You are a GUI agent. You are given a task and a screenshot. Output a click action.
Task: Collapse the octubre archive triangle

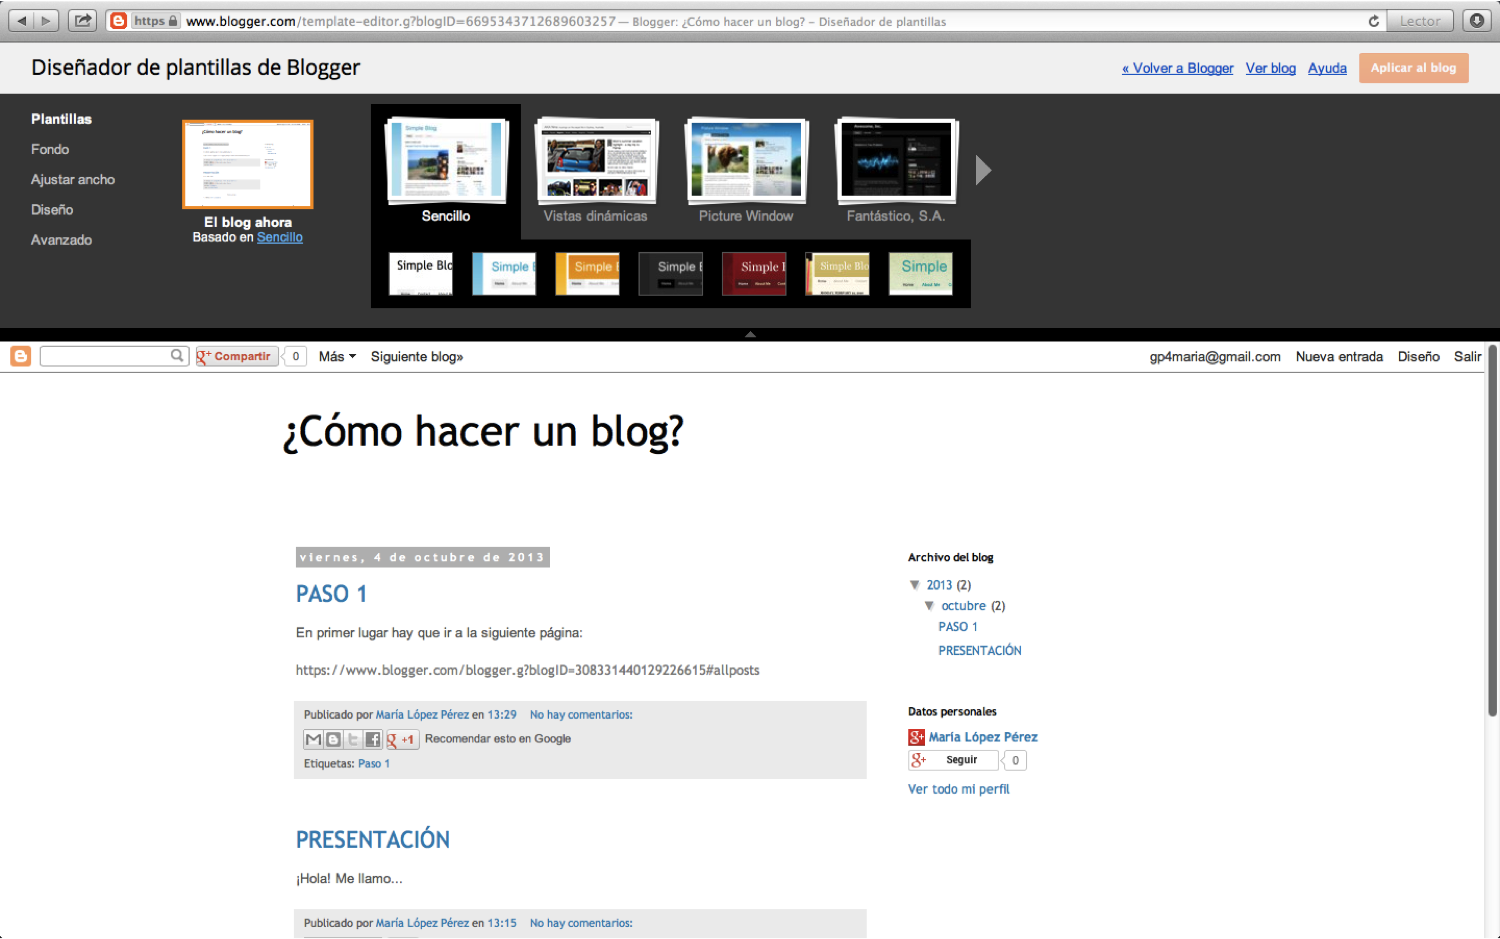click(929, 606)
